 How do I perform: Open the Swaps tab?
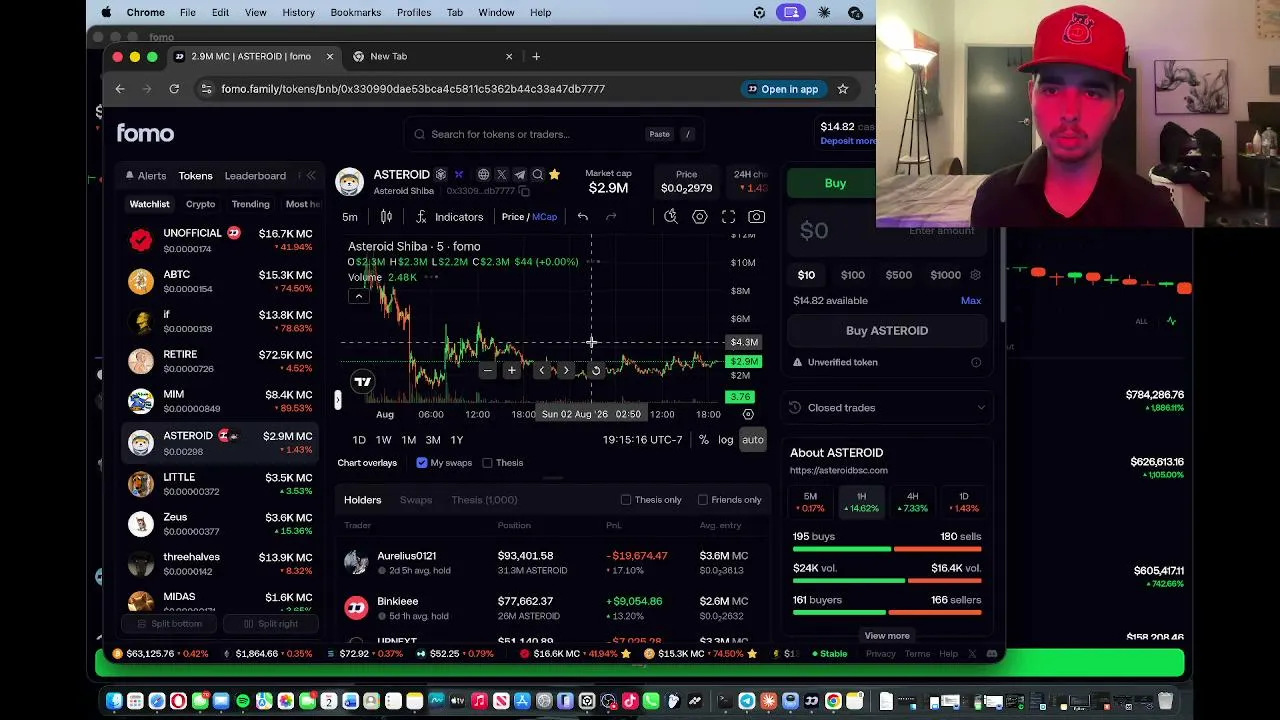[416, 500]
